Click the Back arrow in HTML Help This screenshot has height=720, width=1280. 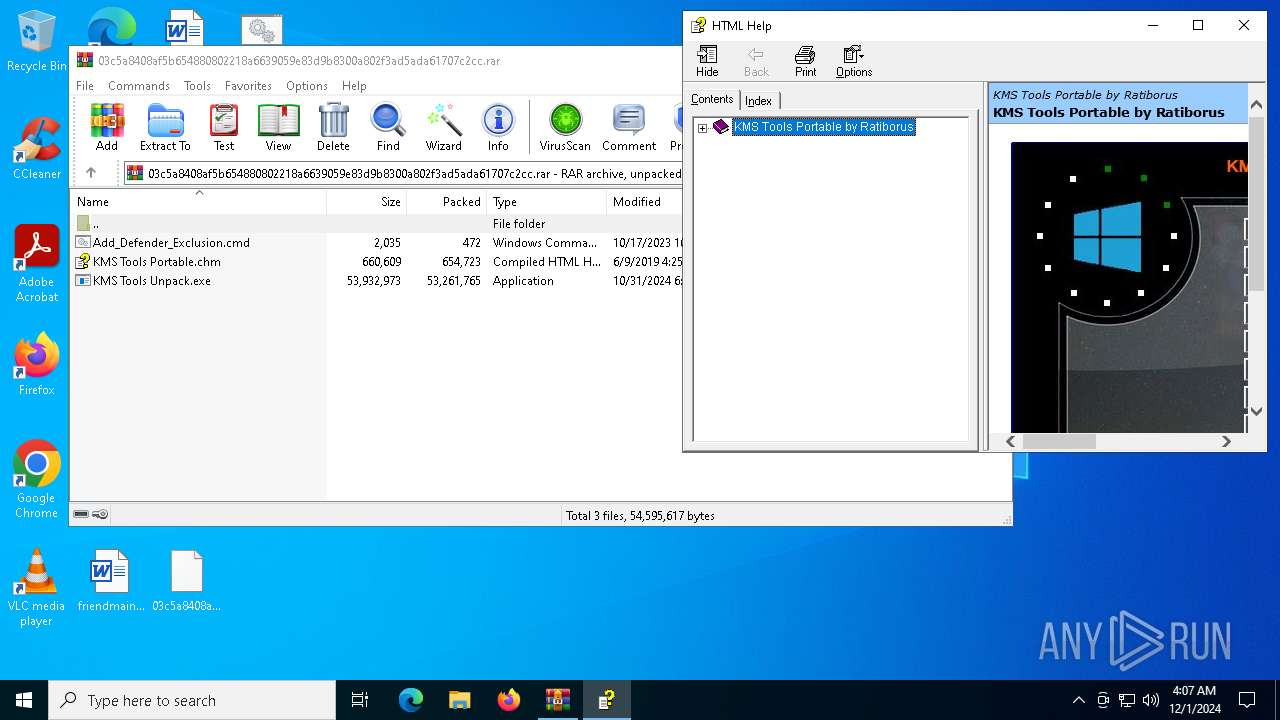pos(757,61)
